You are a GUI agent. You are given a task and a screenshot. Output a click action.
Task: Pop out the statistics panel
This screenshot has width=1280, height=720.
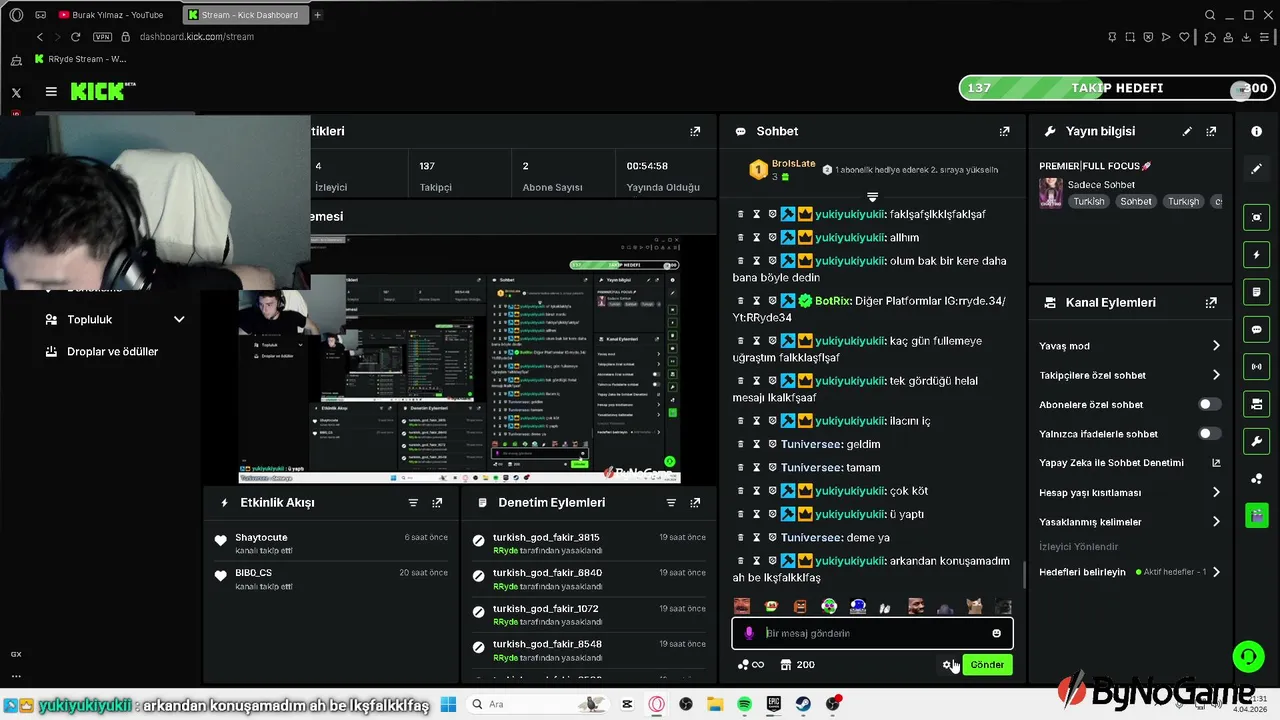(695, 131)
